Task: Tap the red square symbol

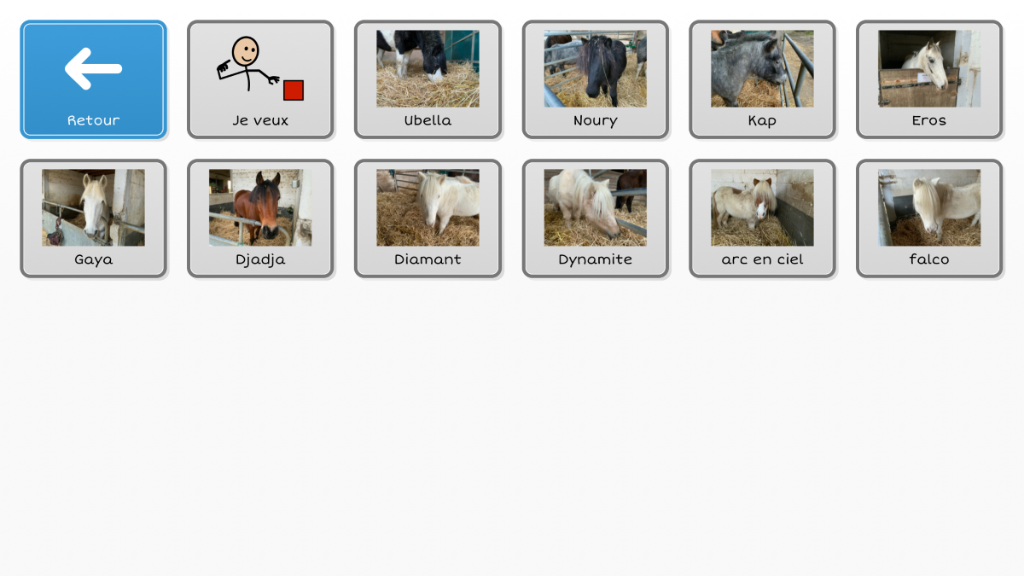Action: click(x=293, y=90)
